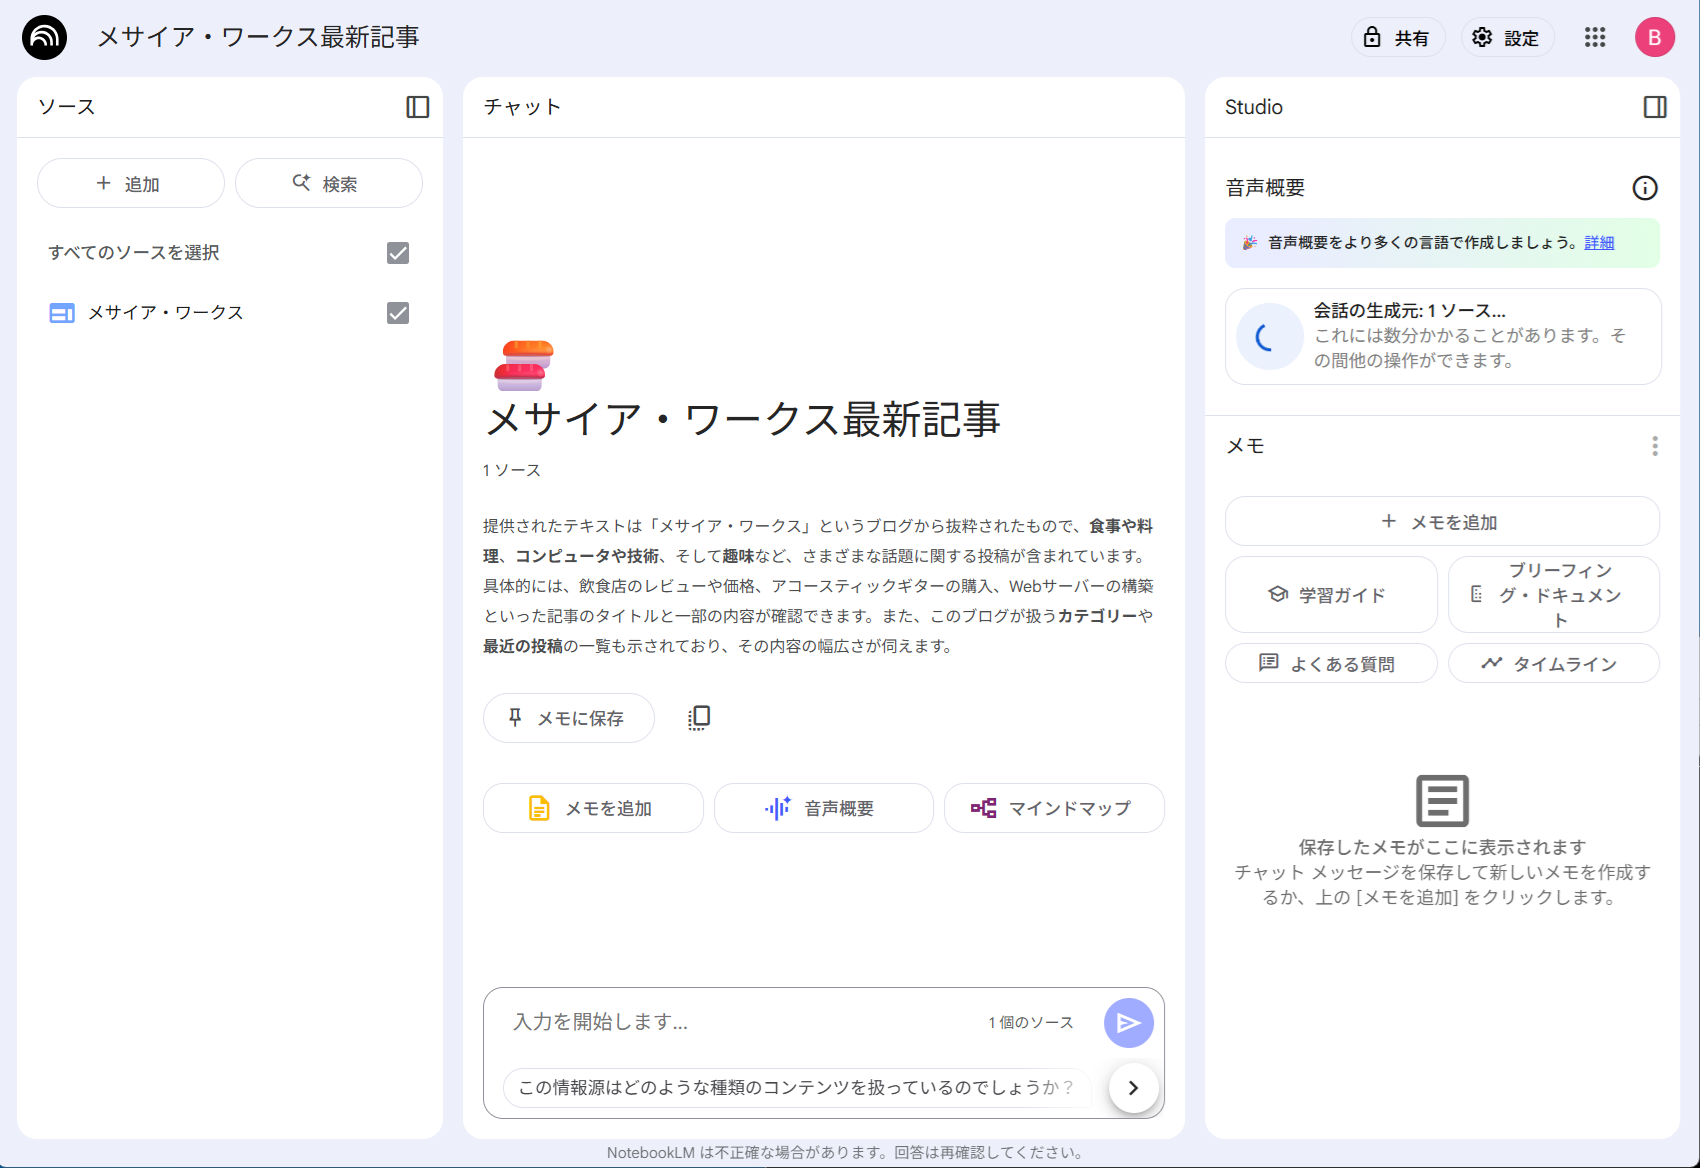Generate よくある質問
Screen dimensions: 1700x1168
click(1331, 663)
